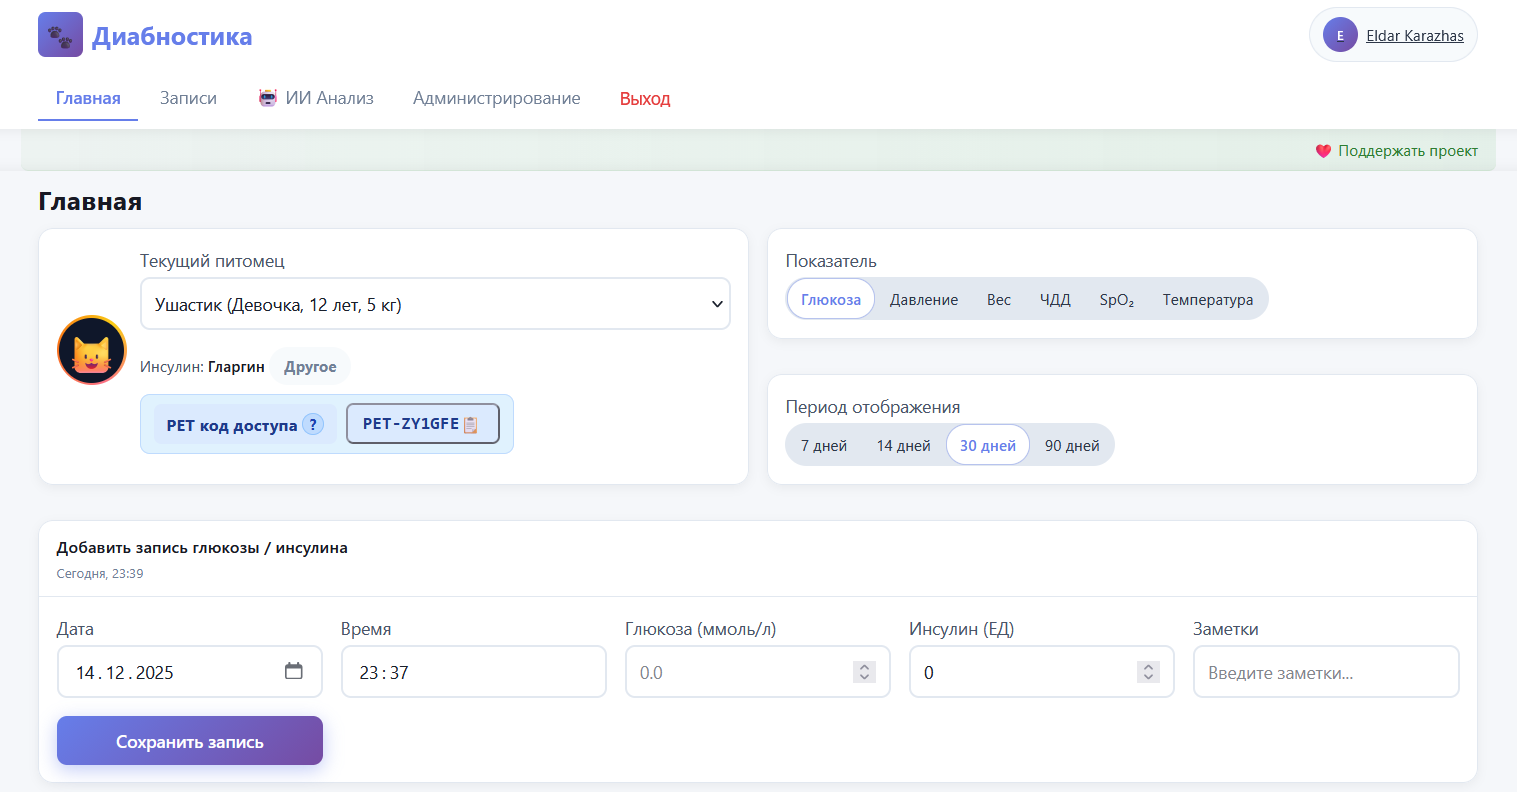Click the PET code help question mark

click(x=313, y=424)
